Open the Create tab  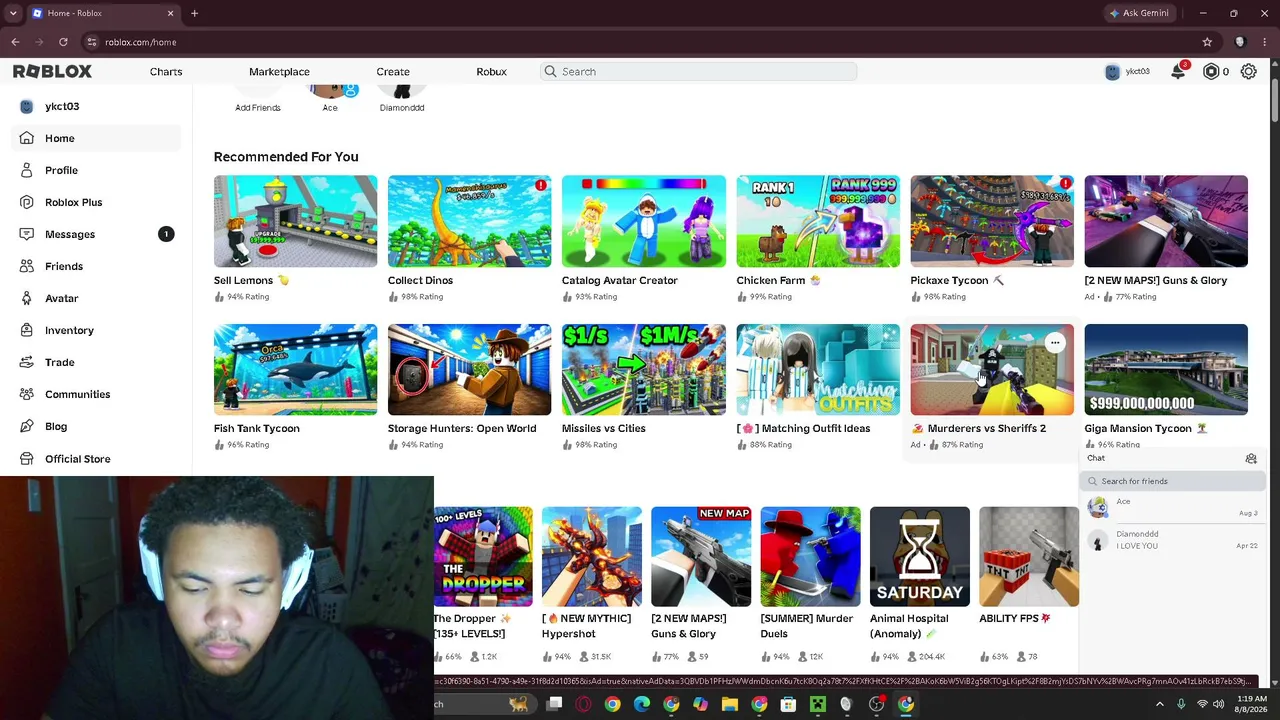click(x=393, y=72)
